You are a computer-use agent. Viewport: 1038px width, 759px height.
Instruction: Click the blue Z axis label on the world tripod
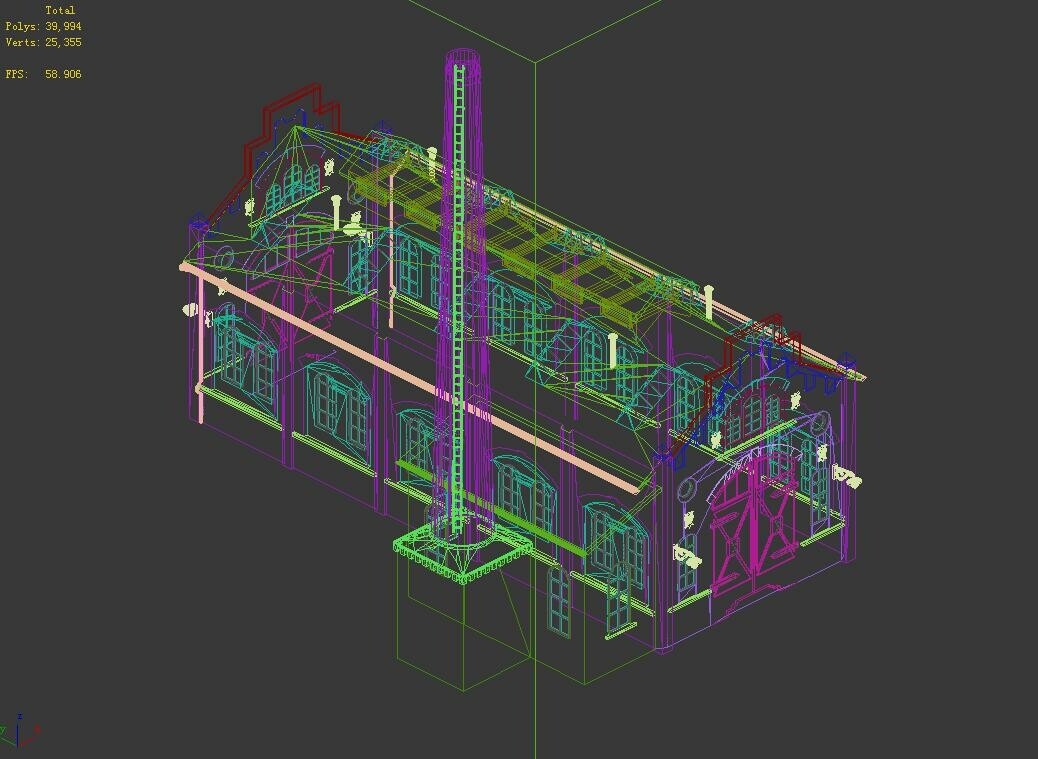[x=20, y=716]
